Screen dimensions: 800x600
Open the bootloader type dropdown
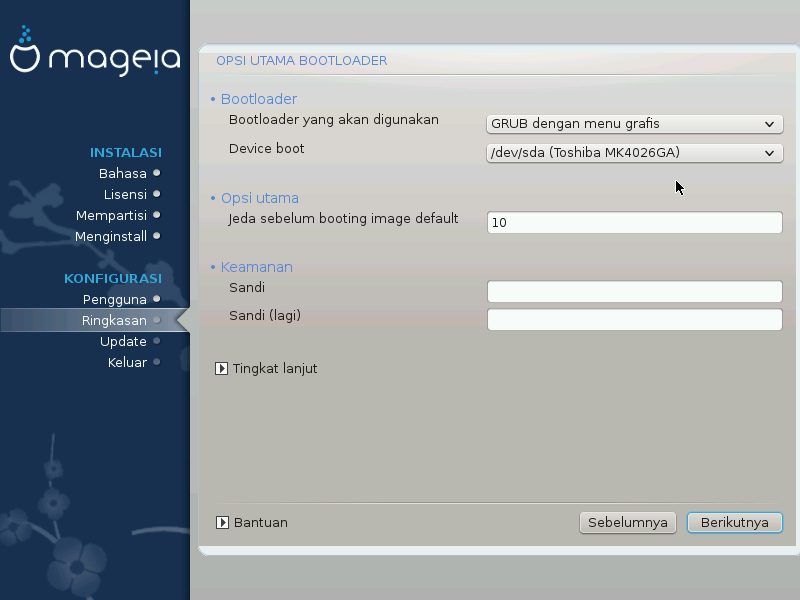pos(634,124)
